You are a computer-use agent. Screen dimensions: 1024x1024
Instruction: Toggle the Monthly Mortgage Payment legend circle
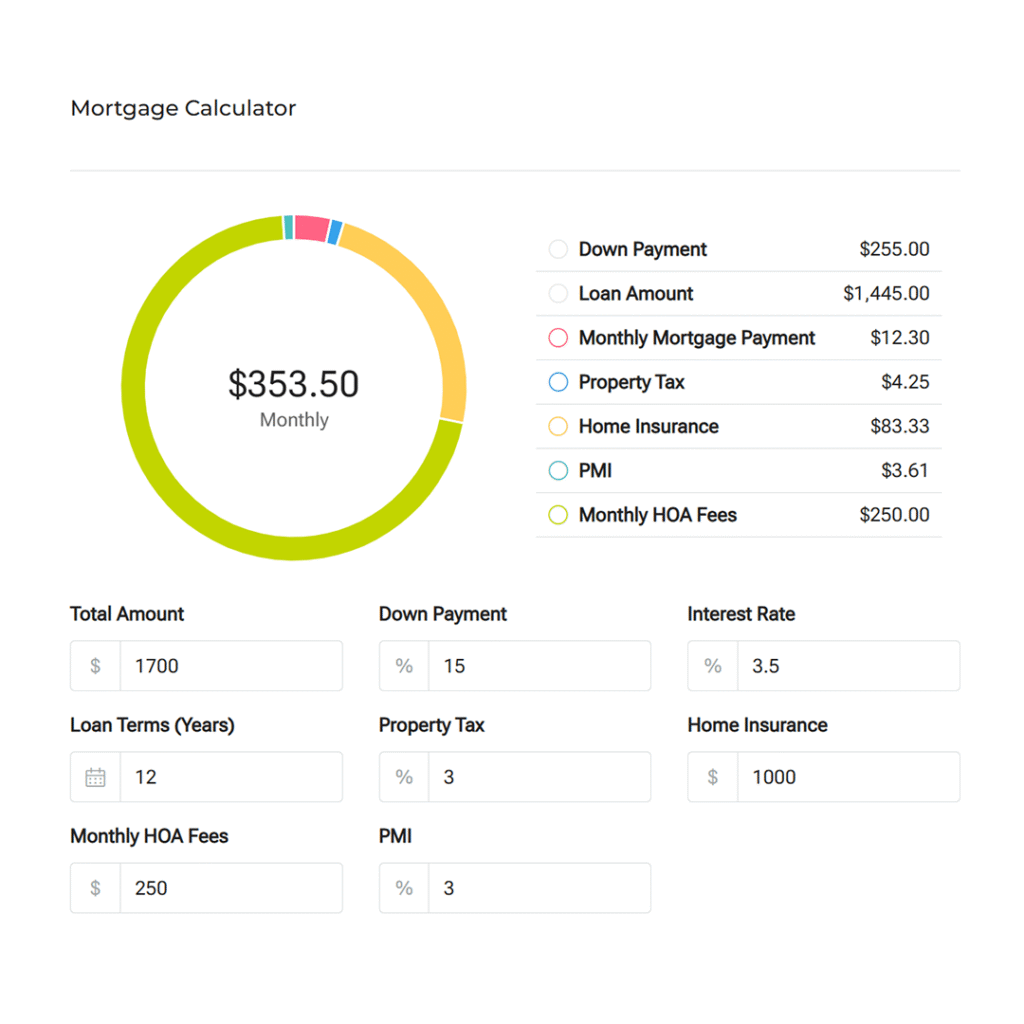pyautogui.click(x=558, y=338)
